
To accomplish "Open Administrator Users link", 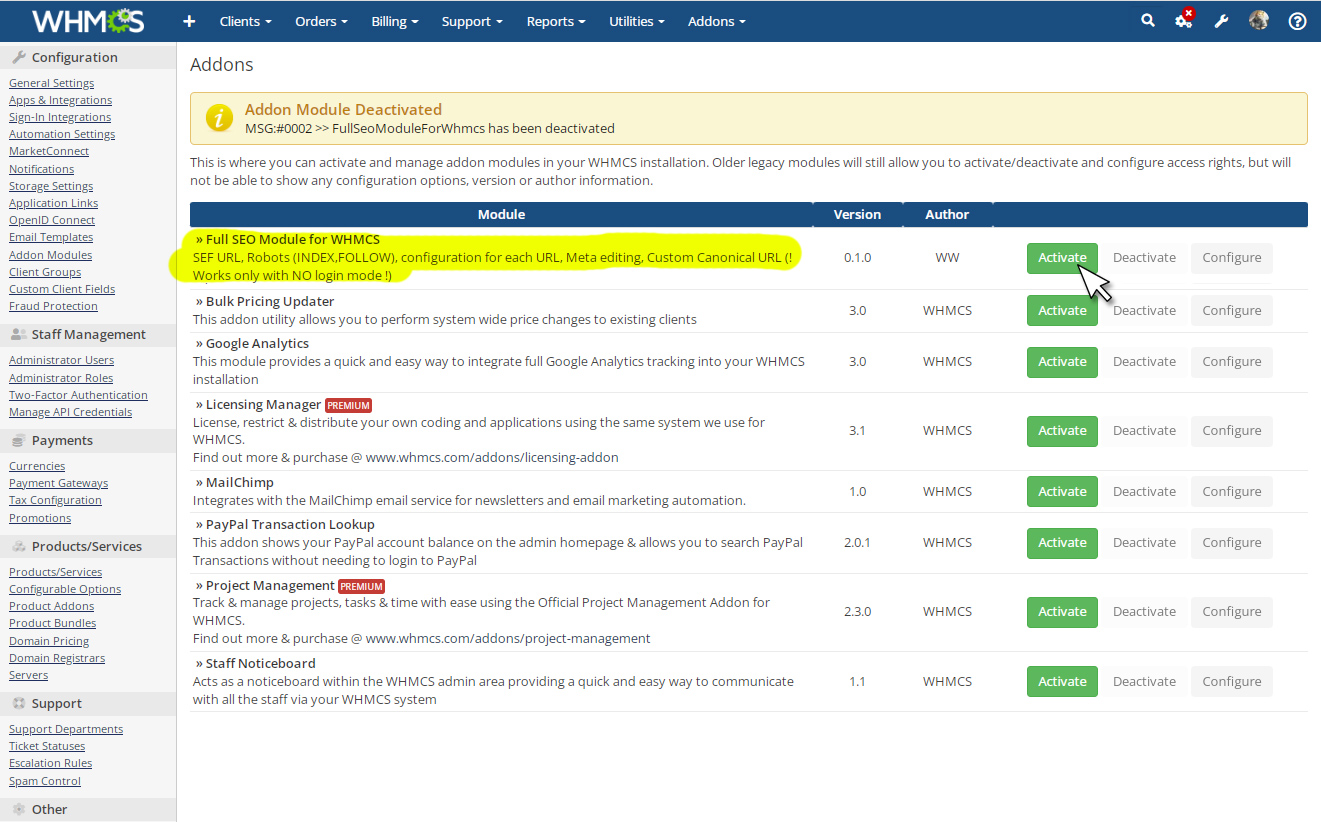I will coord(61,360).
